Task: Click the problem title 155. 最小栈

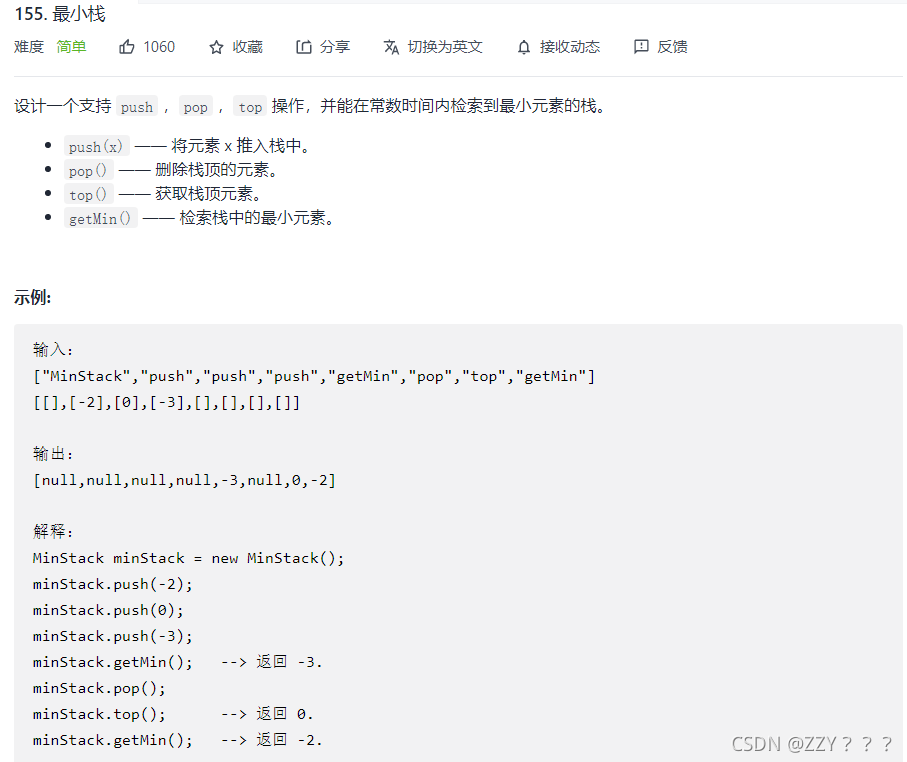Action: pyautogui.click(x=60, y=14)
